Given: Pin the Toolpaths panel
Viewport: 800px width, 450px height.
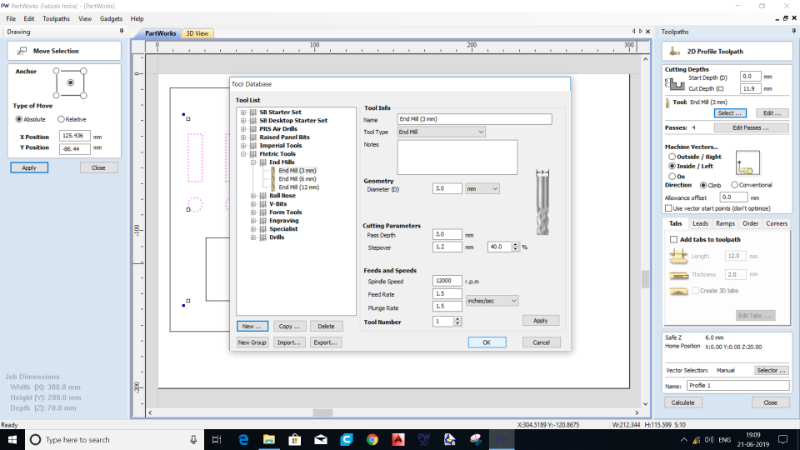Looking at the screenshot, I should pos(794,31).
